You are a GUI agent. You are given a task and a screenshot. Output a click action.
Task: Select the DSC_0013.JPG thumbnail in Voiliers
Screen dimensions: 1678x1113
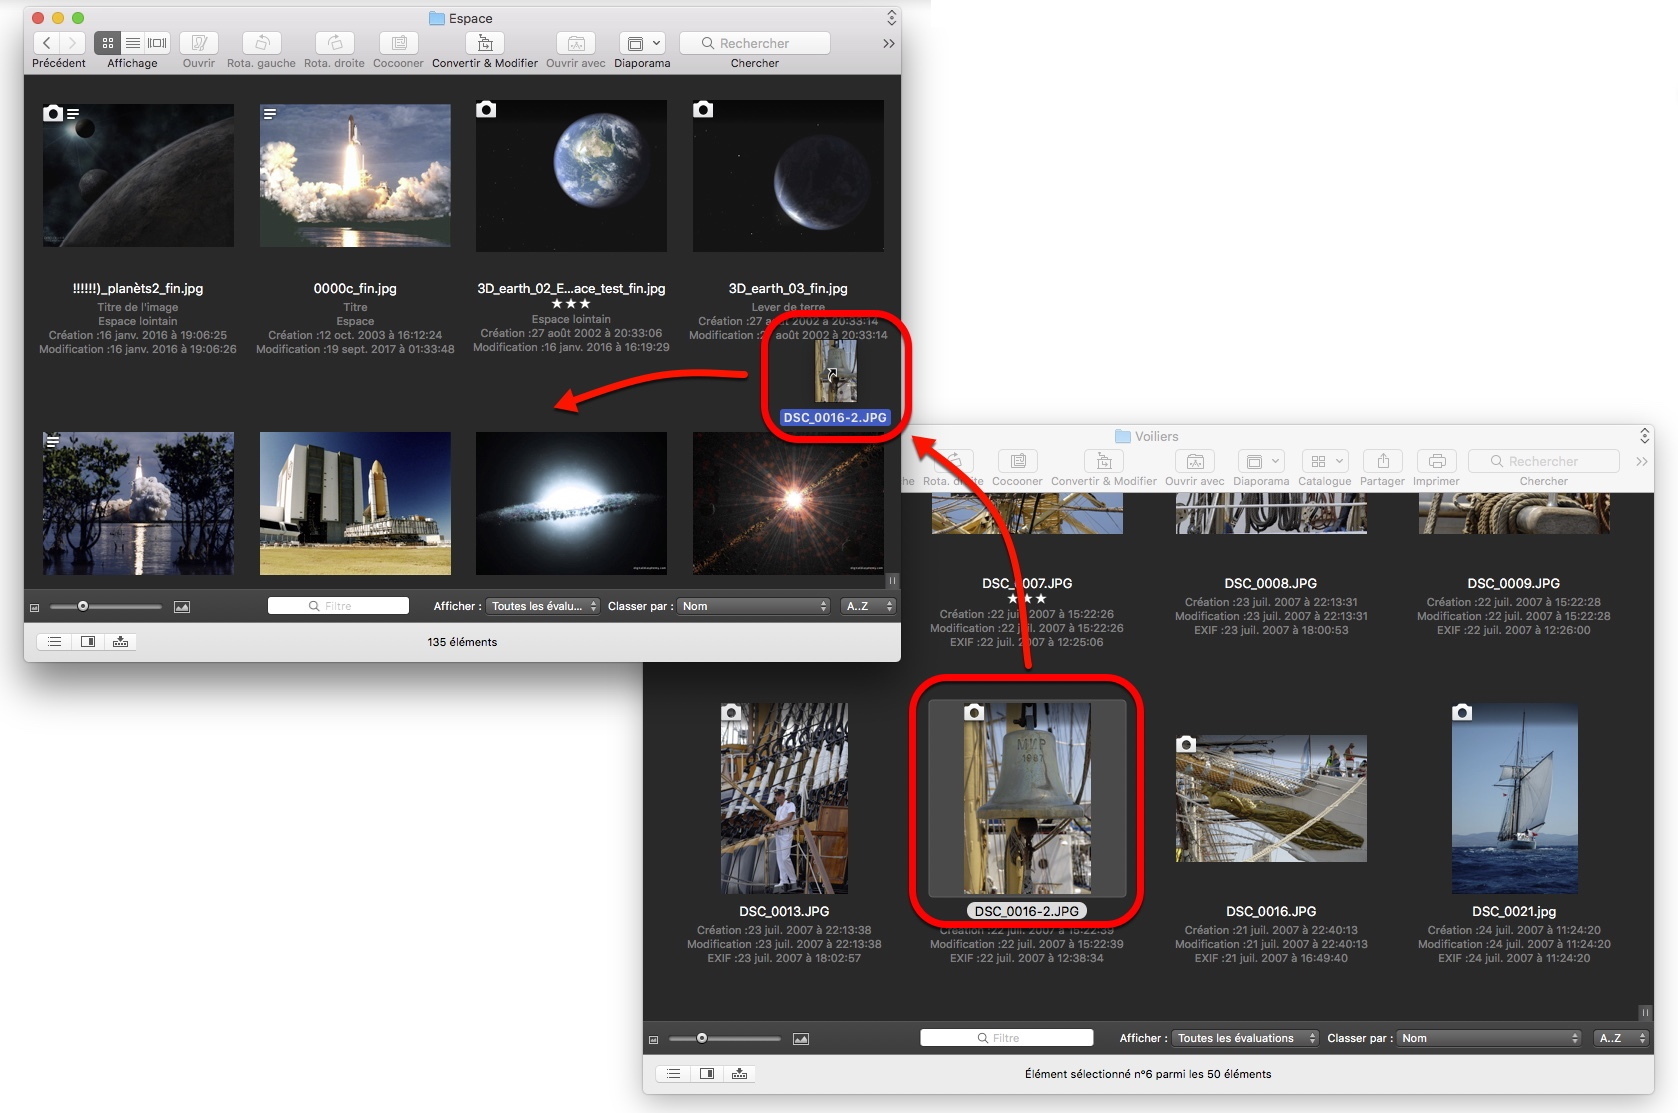coord(784,798)
